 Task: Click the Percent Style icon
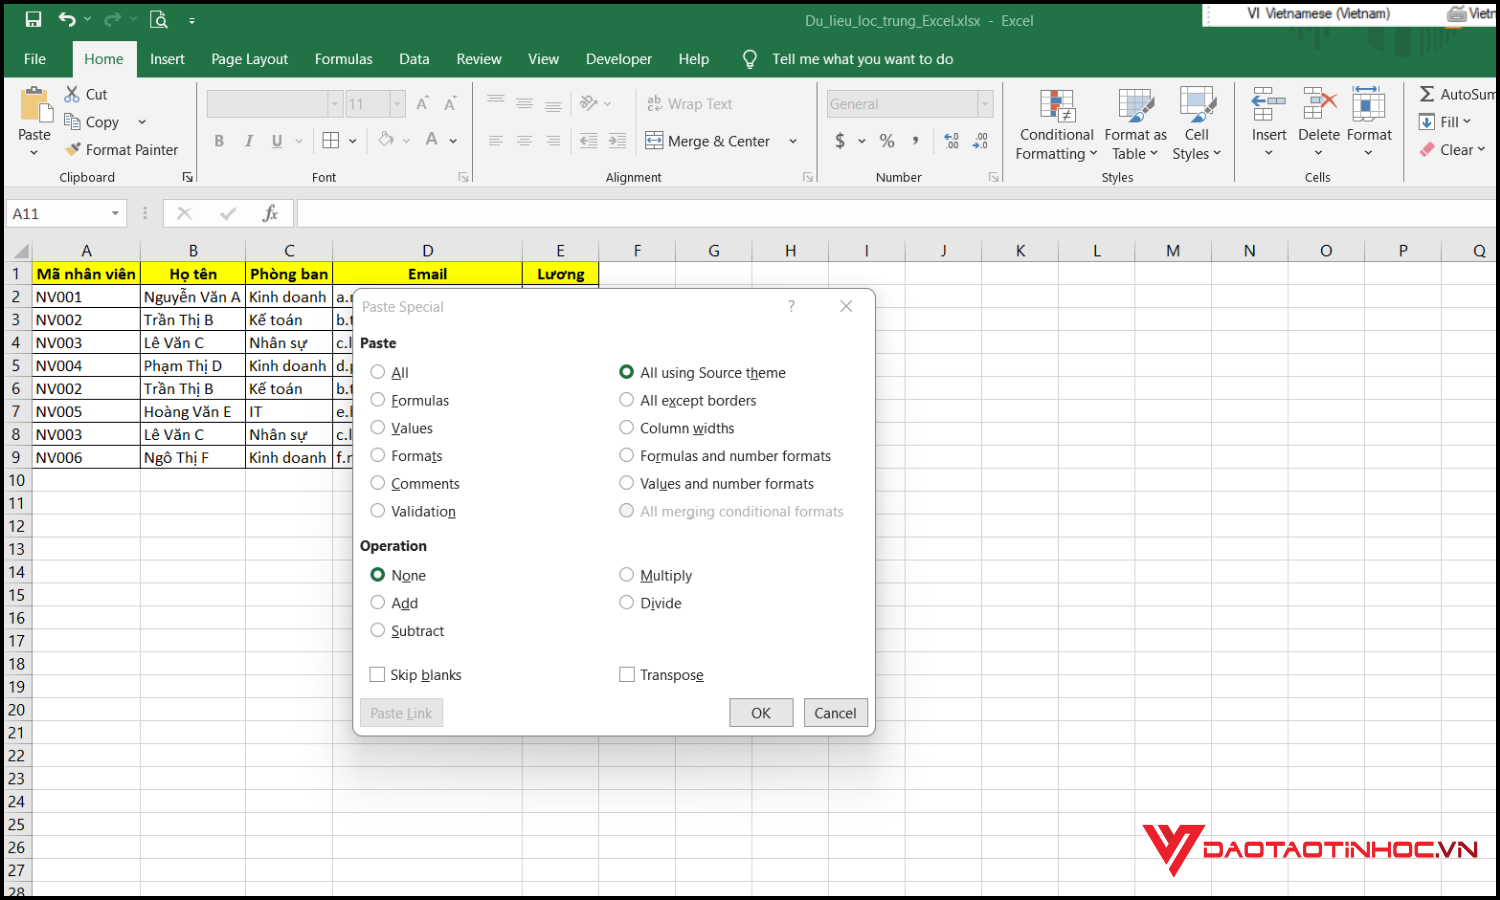click(886, 140)
